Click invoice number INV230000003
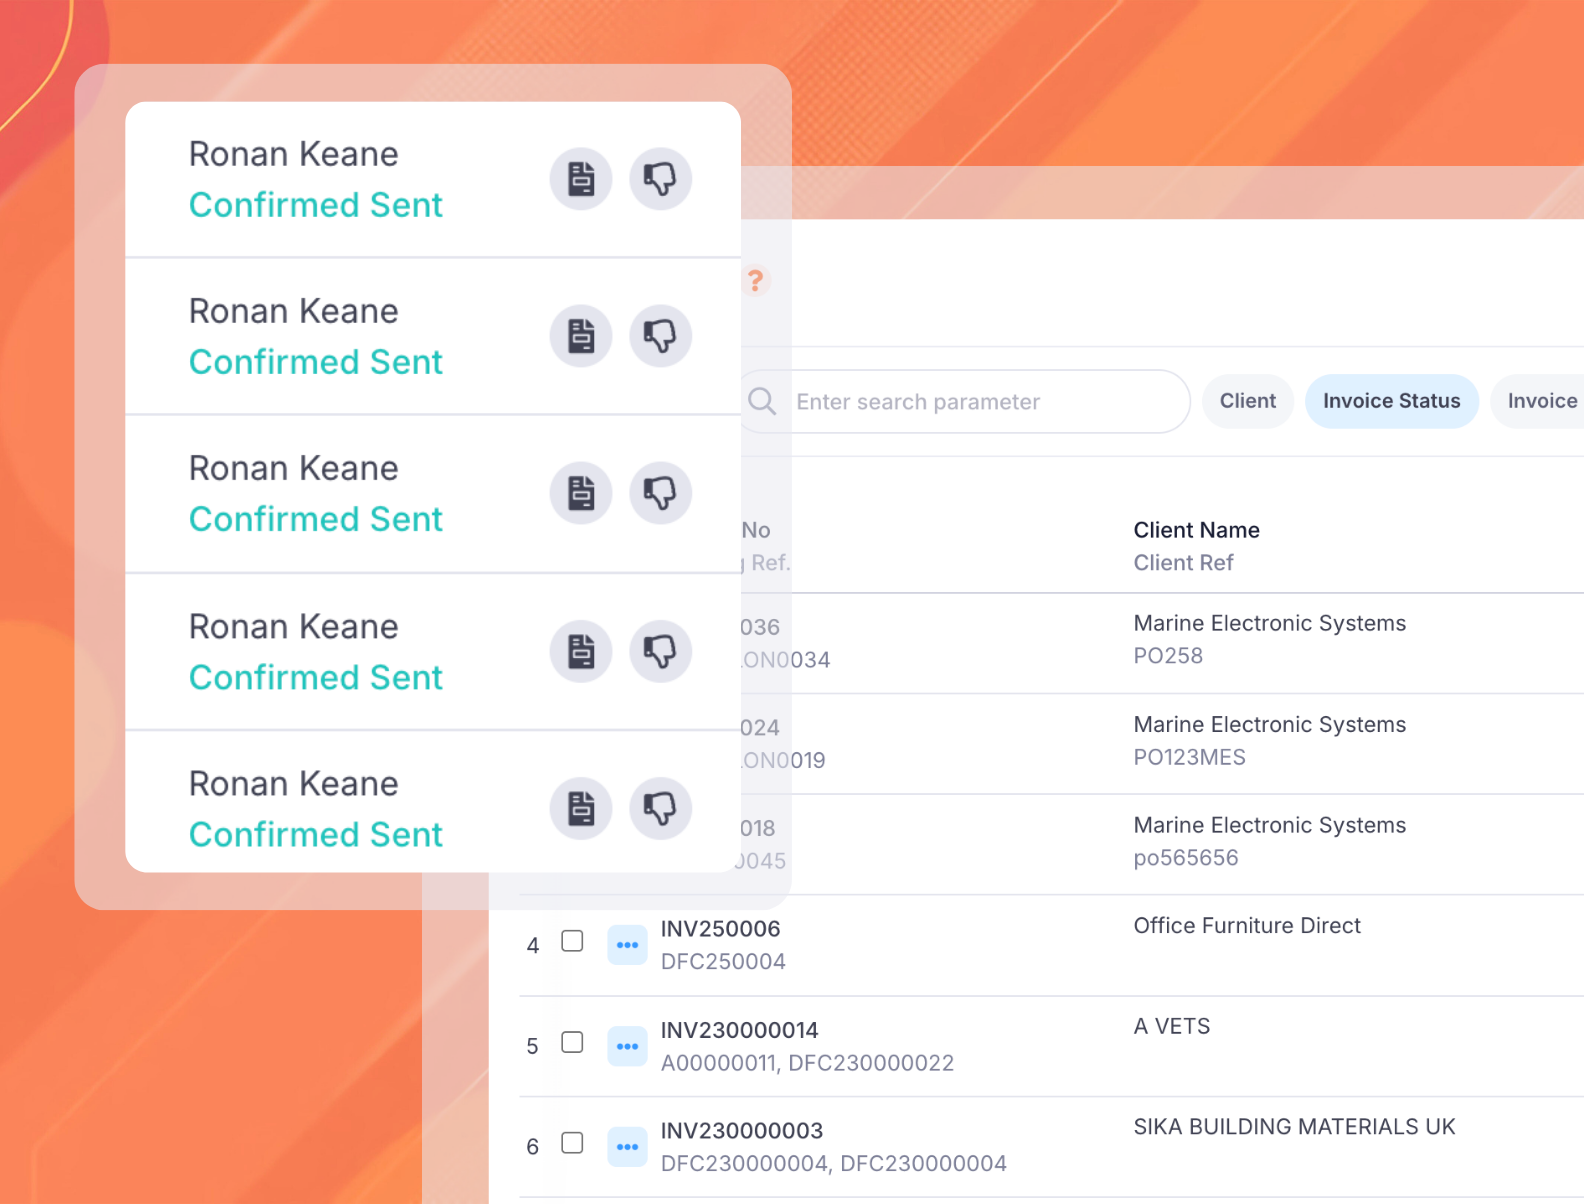1584x1204 pixels. pos(741,1131)
